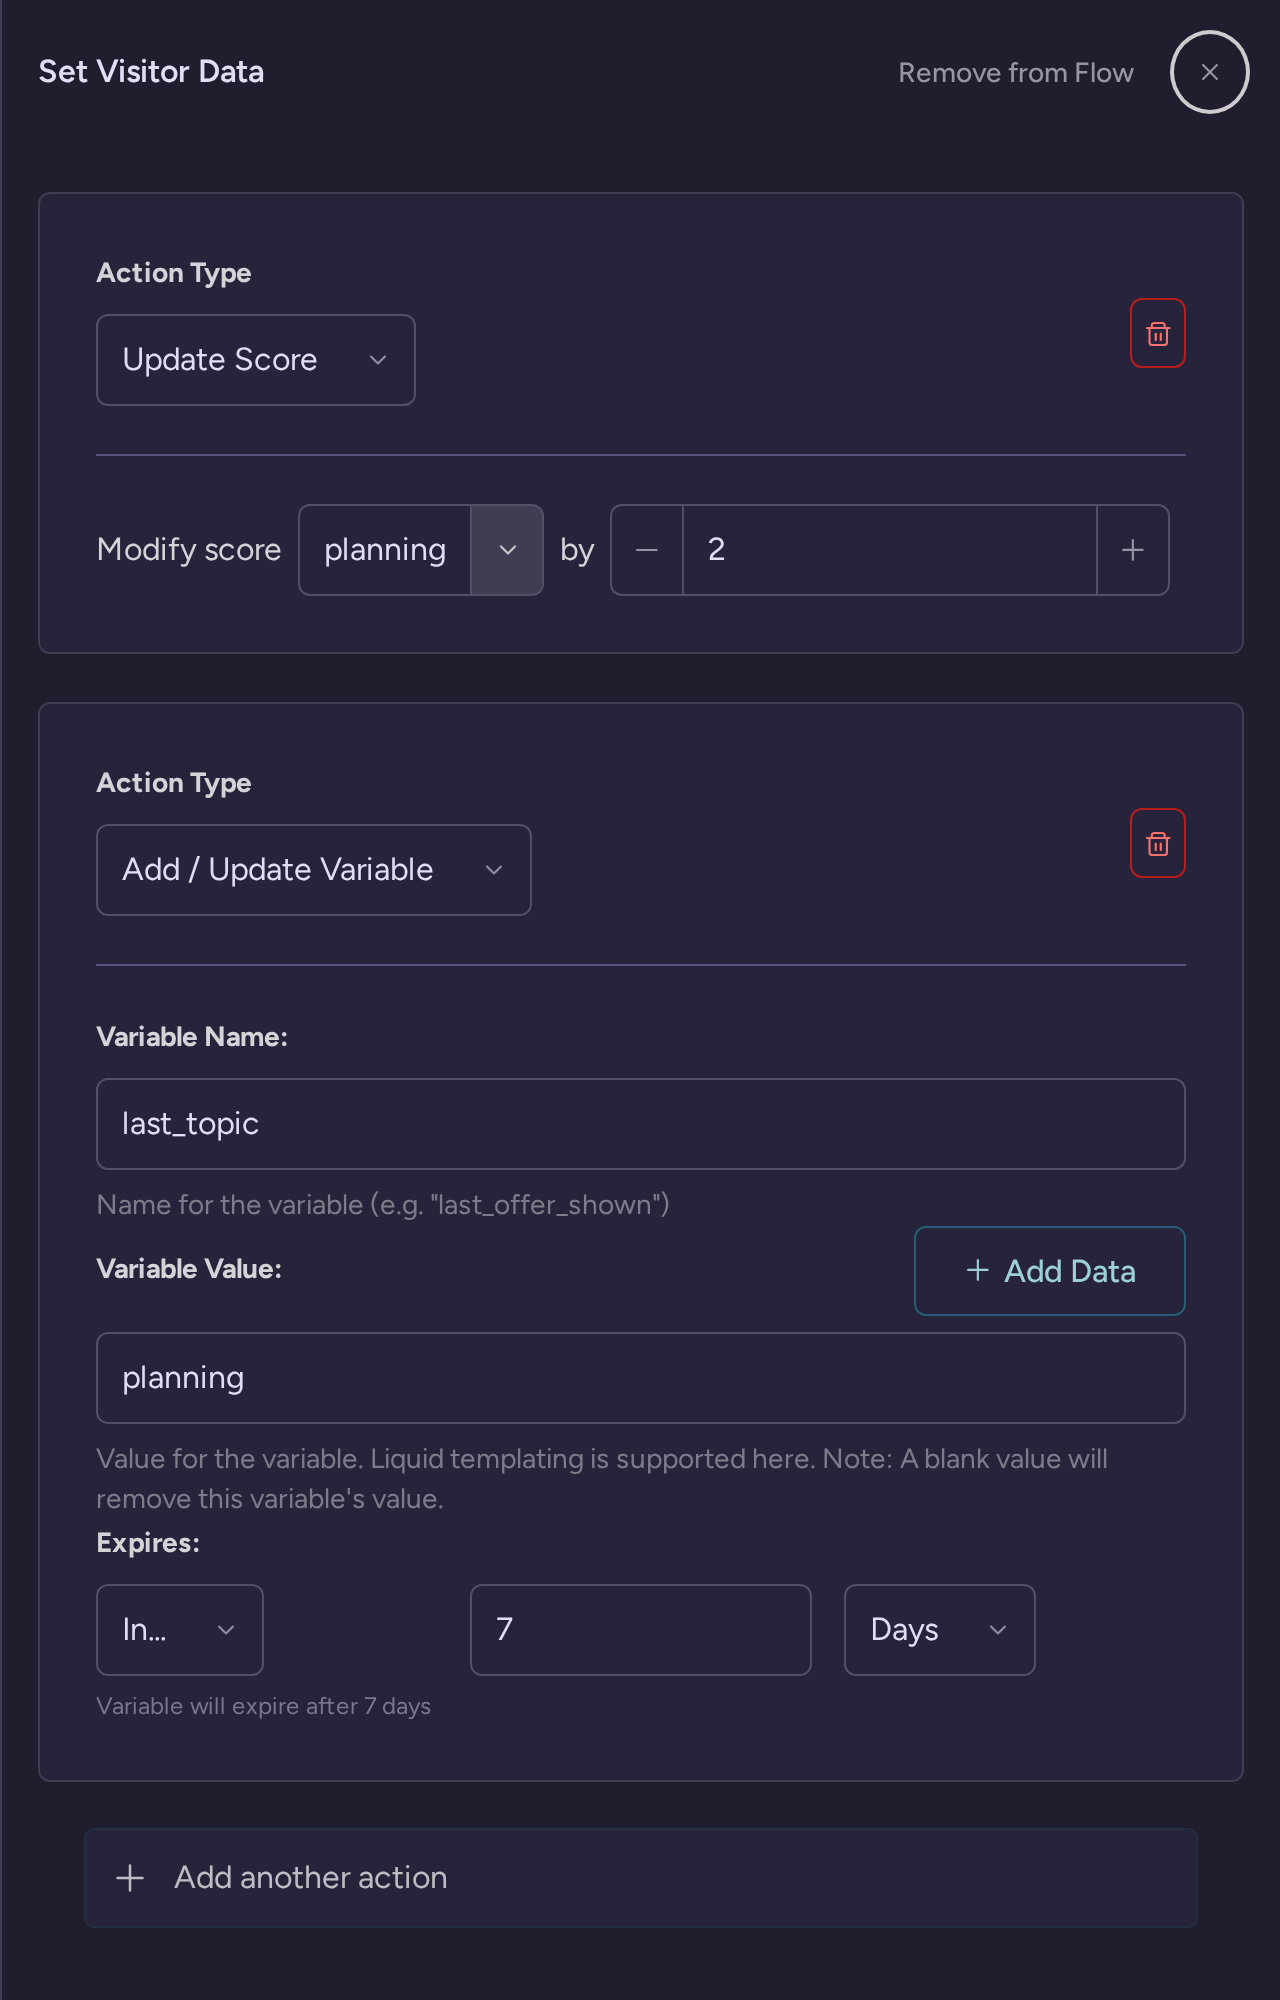This screenshot has height=2000, width=1280.
Task: Click the plus icon in Add another action
Action: pos(130,1878)
